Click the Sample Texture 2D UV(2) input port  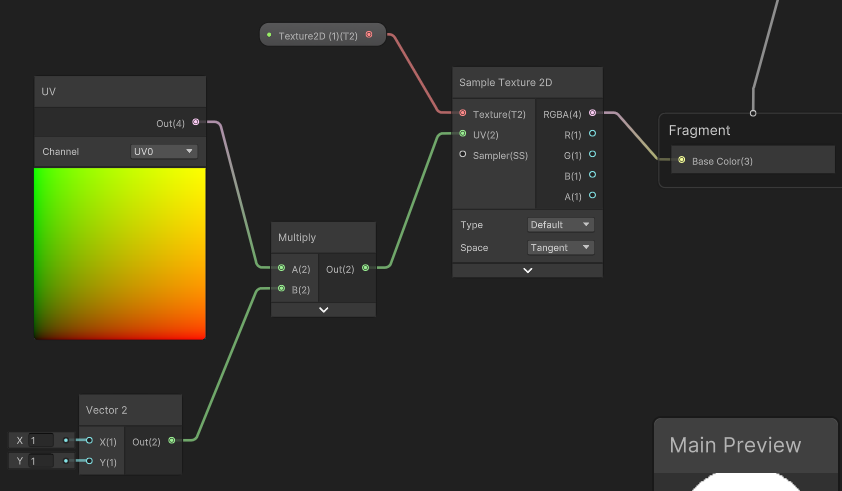click(462, 134)
